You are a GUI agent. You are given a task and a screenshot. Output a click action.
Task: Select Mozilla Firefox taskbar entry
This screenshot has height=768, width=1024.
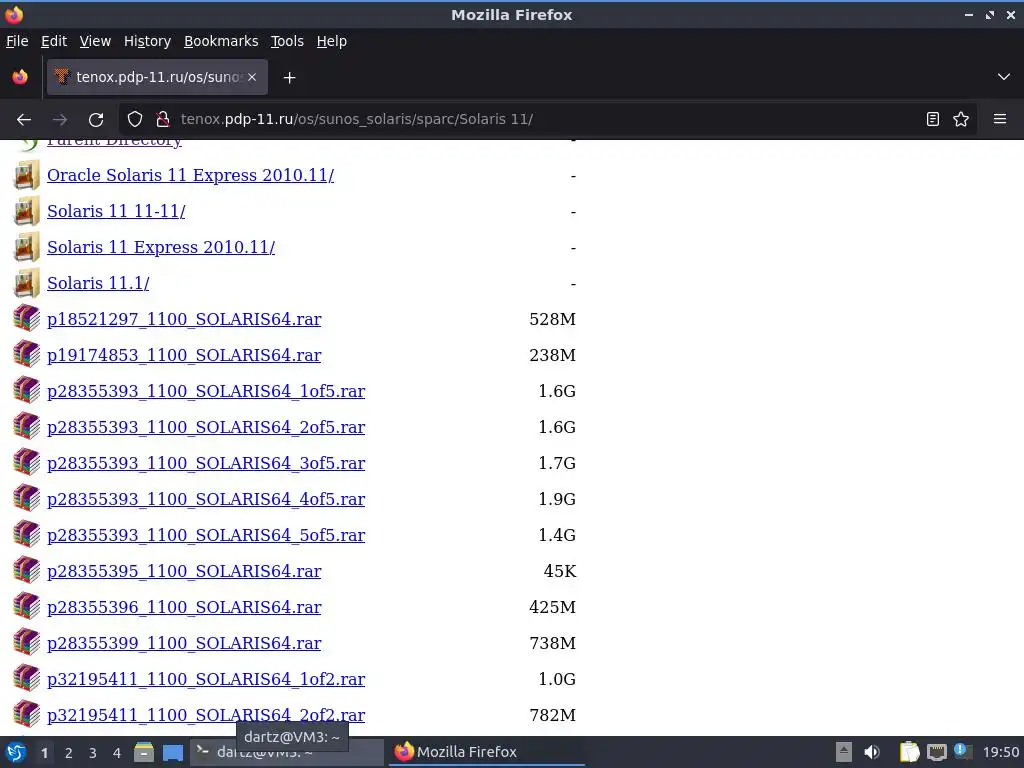point(487,752)
